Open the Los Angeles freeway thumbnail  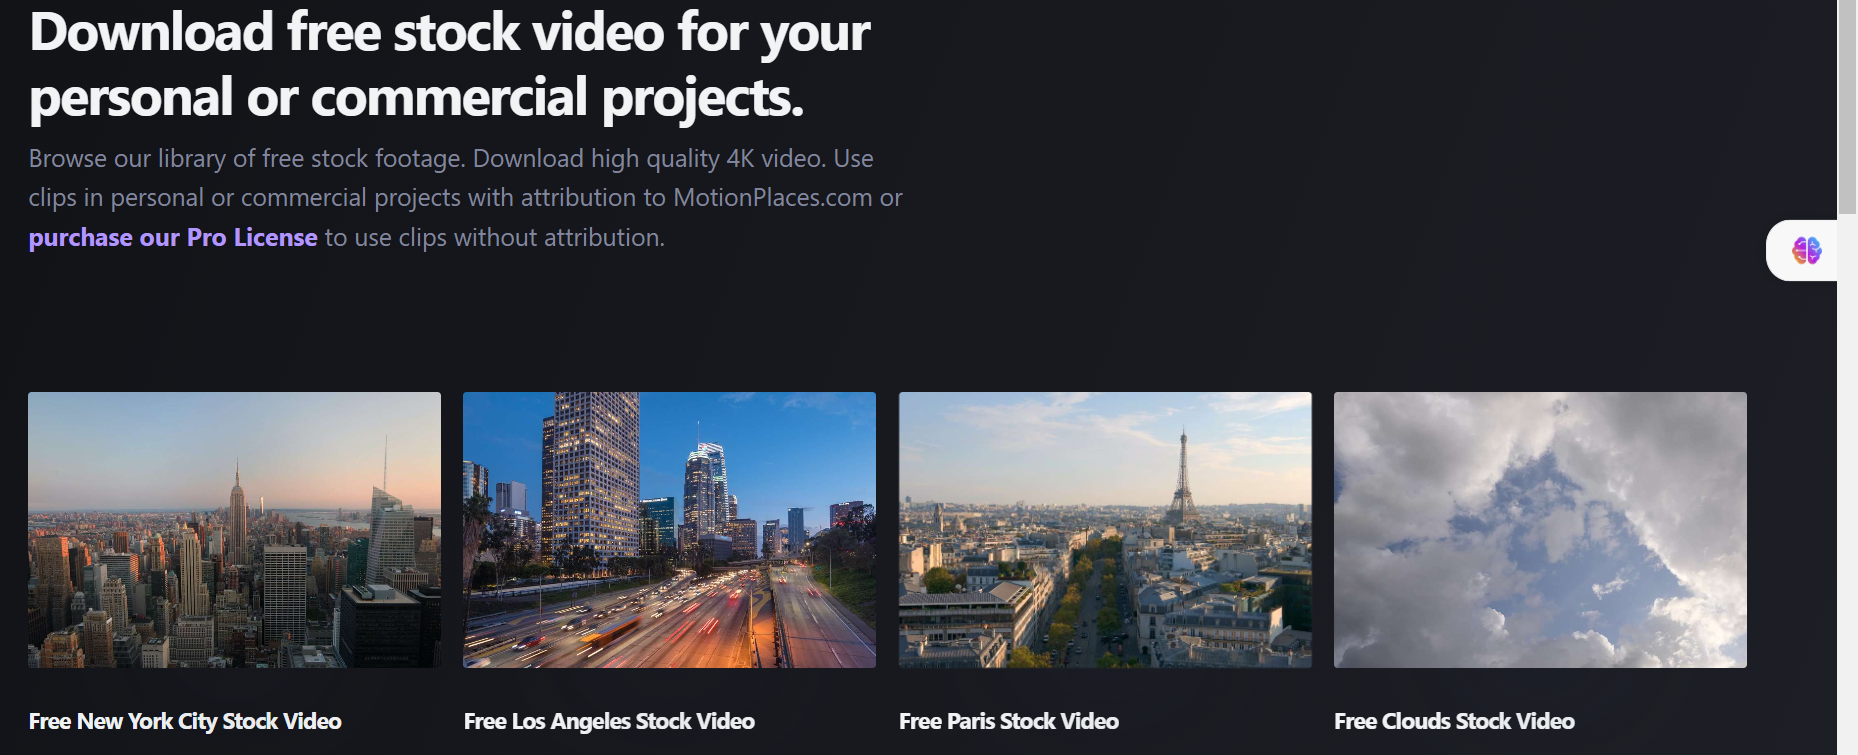tap(669, 530)
